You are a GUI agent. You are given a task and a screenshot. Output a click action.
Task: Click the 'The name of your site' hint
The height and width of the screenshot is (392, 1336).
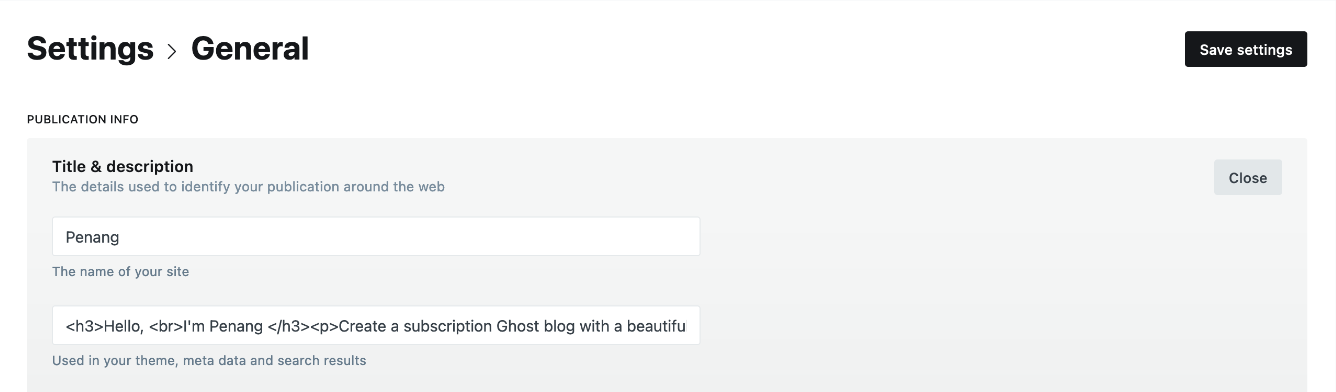[120, 271]
